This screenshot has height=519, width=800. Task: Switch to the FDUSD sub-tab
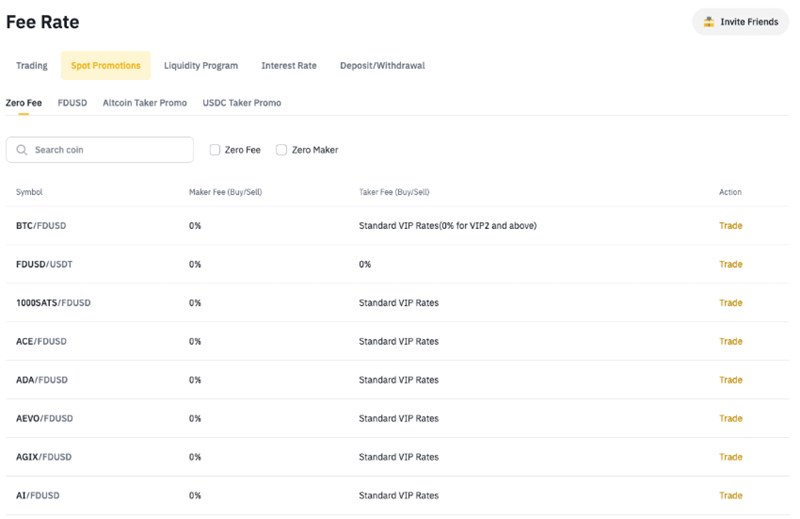(x=73, y=103)
